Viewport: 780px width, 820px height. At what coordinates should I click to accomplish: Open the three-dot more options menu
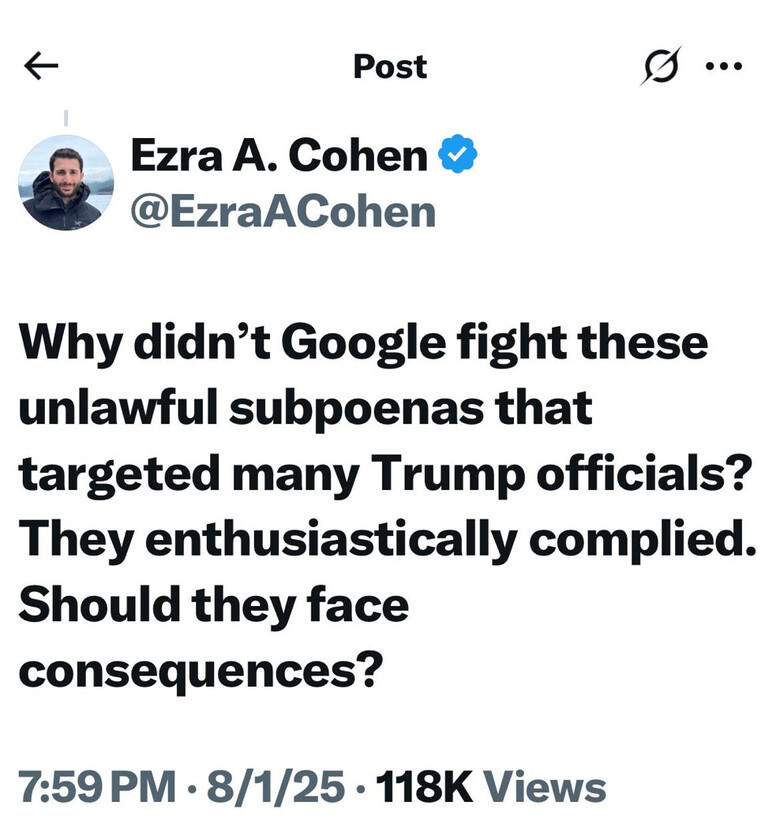coord(724,67)
